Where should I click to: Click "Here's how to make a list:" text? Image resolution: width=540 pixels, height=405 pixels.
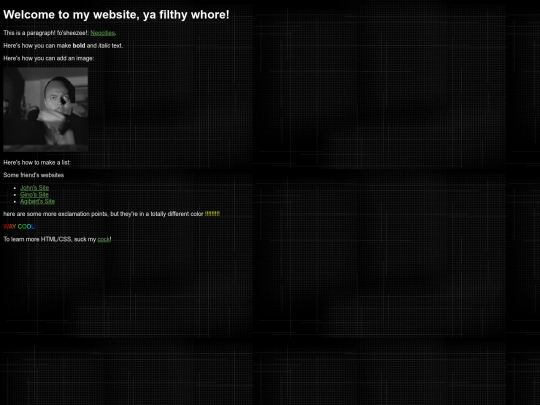pyautogui.click(x=37, y=163)
